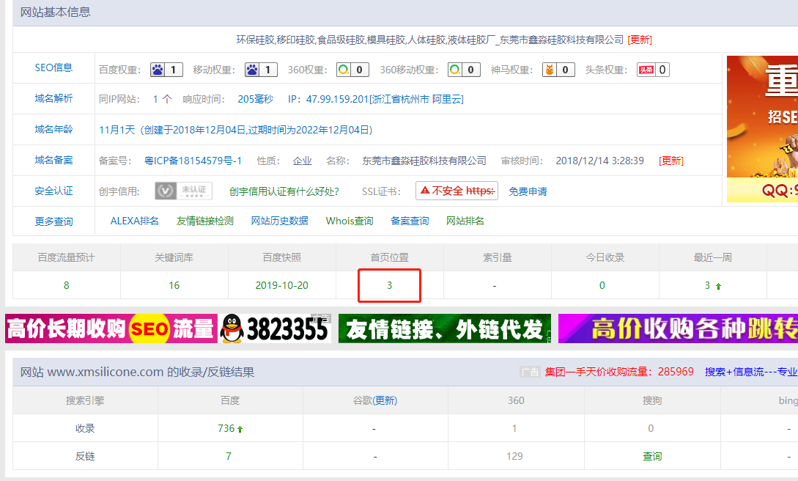The width and height of the screenshot is (798, 481).
Task: Click the 首页位置 column header
Action: 389,258
